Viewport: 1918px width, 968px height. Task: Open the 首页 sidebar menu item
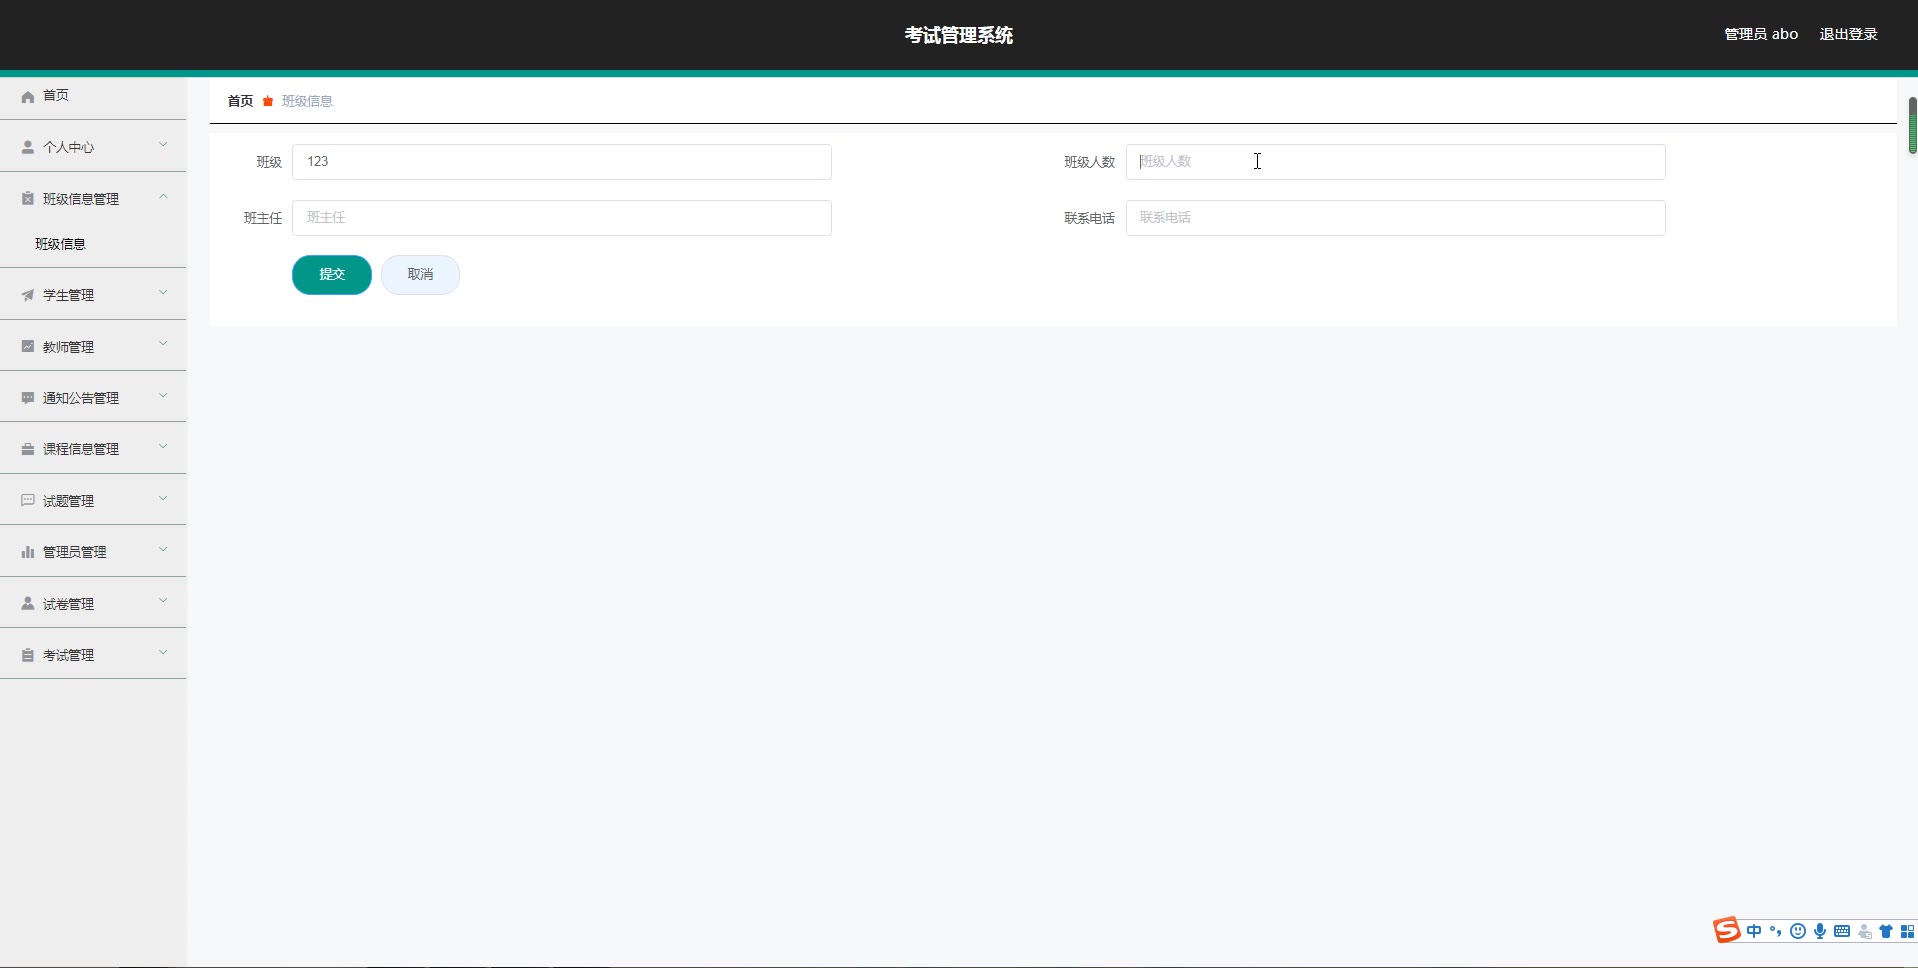coord(93,96)
